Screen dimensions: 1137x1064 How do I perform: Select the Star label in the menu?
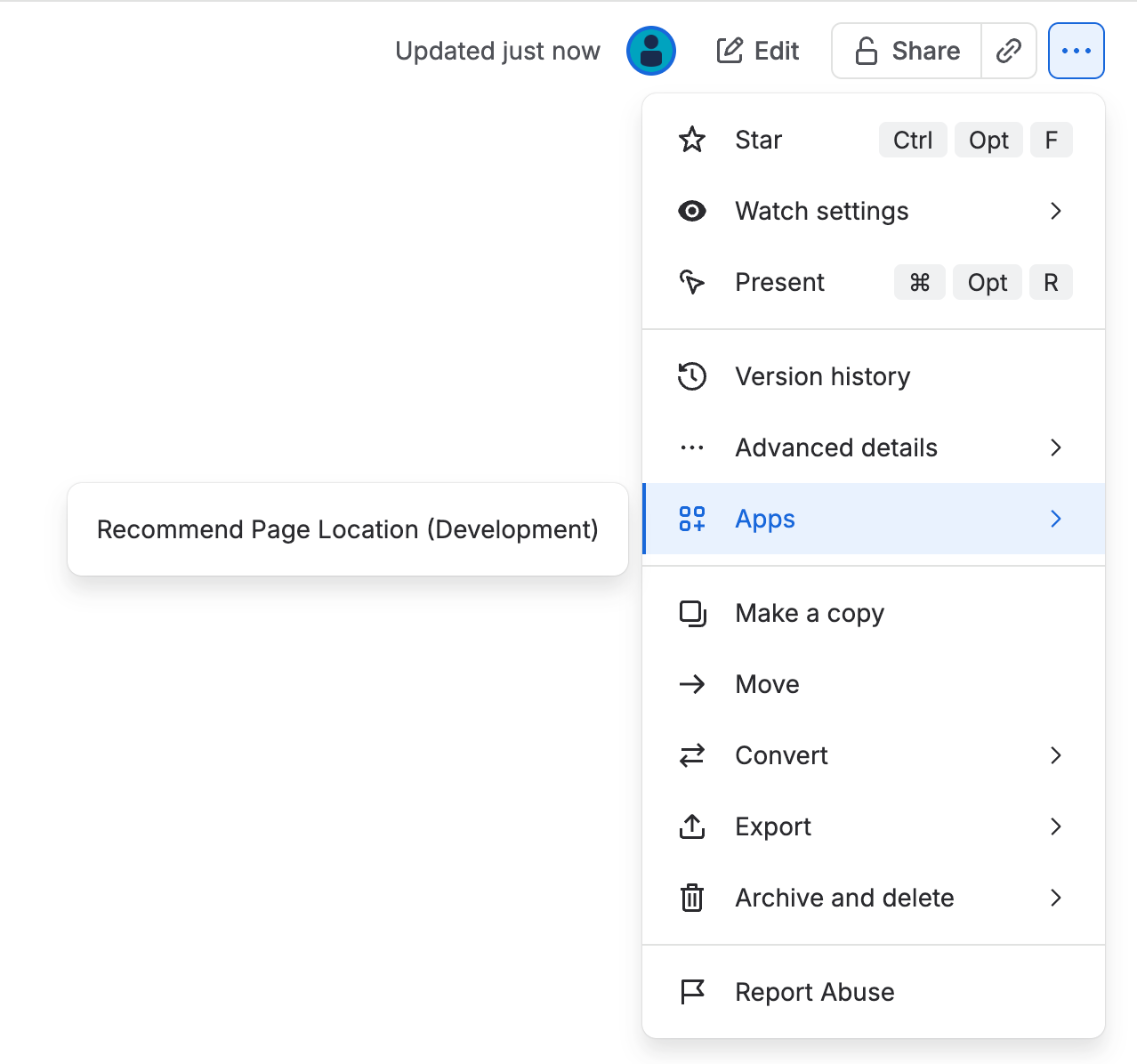coord(758,139)
